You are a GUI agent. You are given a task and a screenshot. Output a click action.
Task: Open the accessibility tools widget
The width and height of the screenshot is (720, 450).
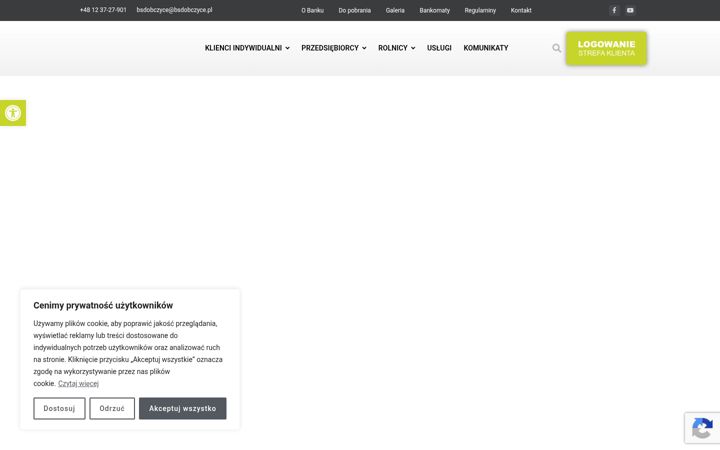13,113
